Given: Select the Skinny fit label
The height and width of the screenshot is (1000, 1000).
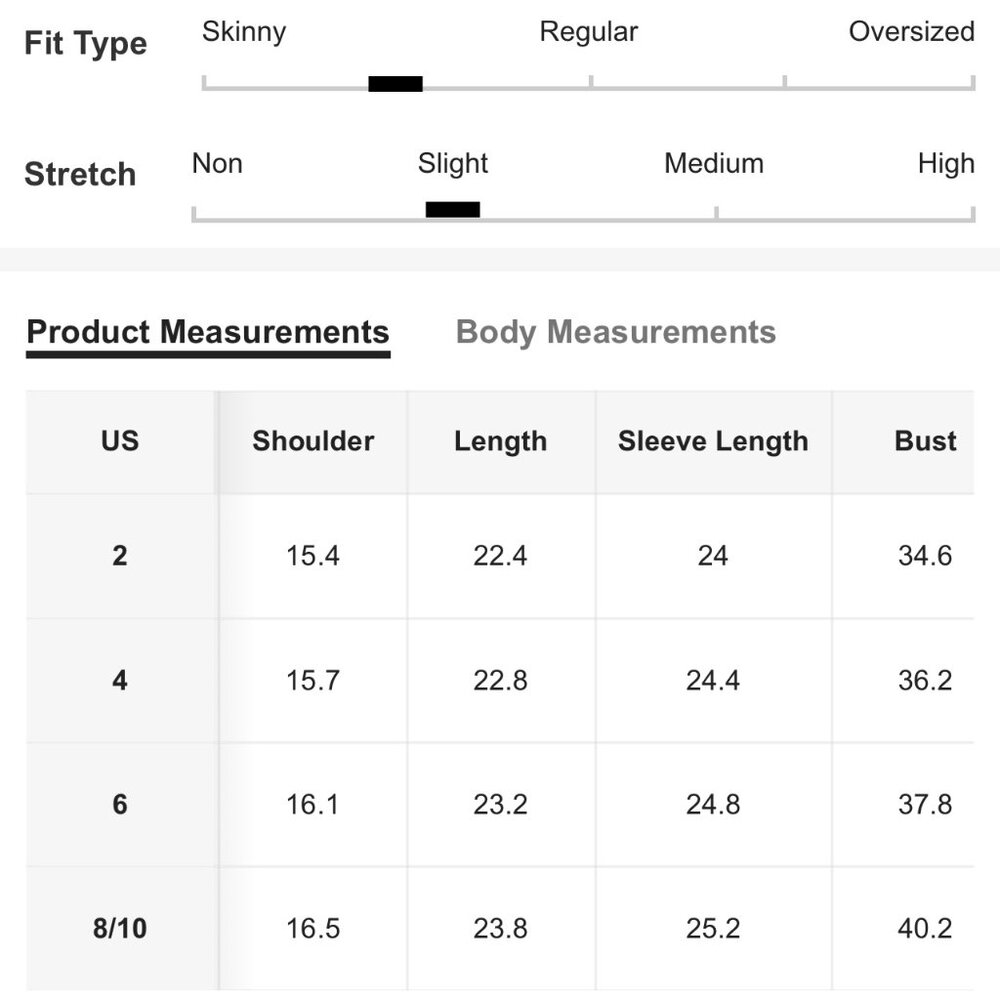Looking at the screenshot, I should pos(244,32).
